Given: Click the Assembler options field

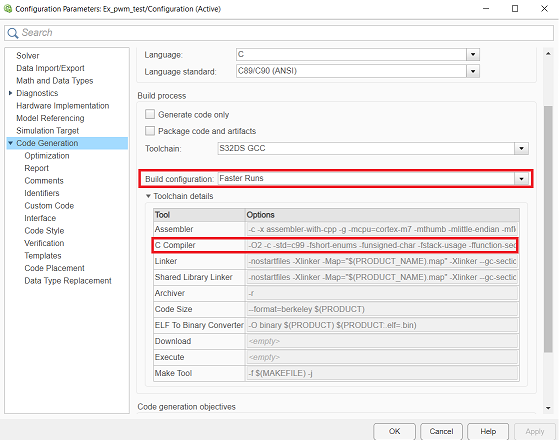Looking at the screenshot, I should click(382, 229).
